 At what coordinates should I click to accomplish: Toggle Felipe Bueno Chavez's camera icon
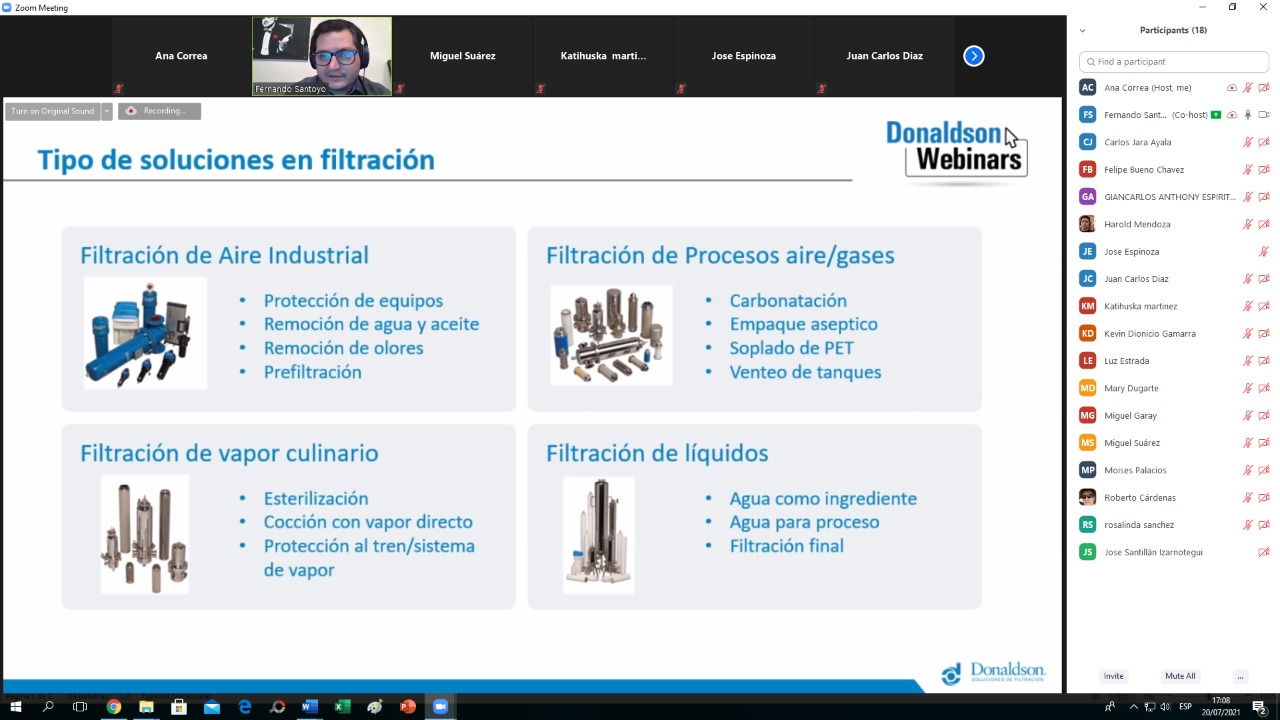1264,170
